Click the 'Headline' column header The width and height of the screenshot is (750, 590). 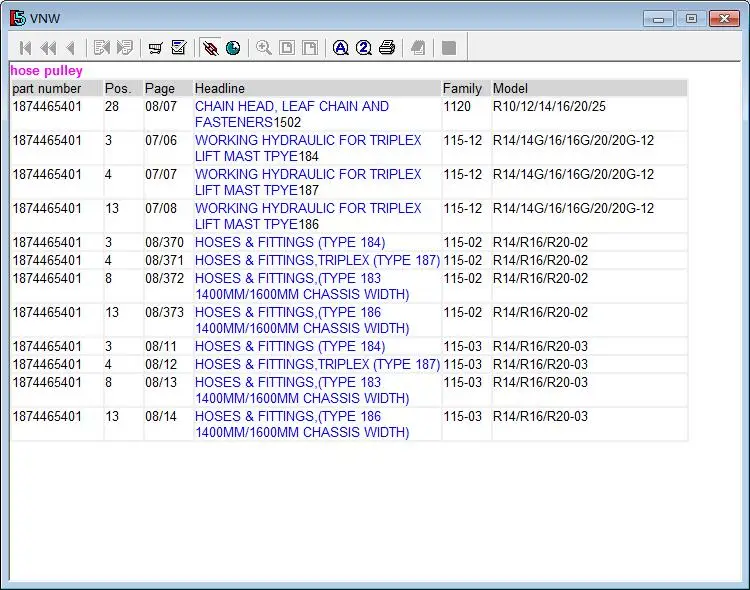[x=317, y=89]
